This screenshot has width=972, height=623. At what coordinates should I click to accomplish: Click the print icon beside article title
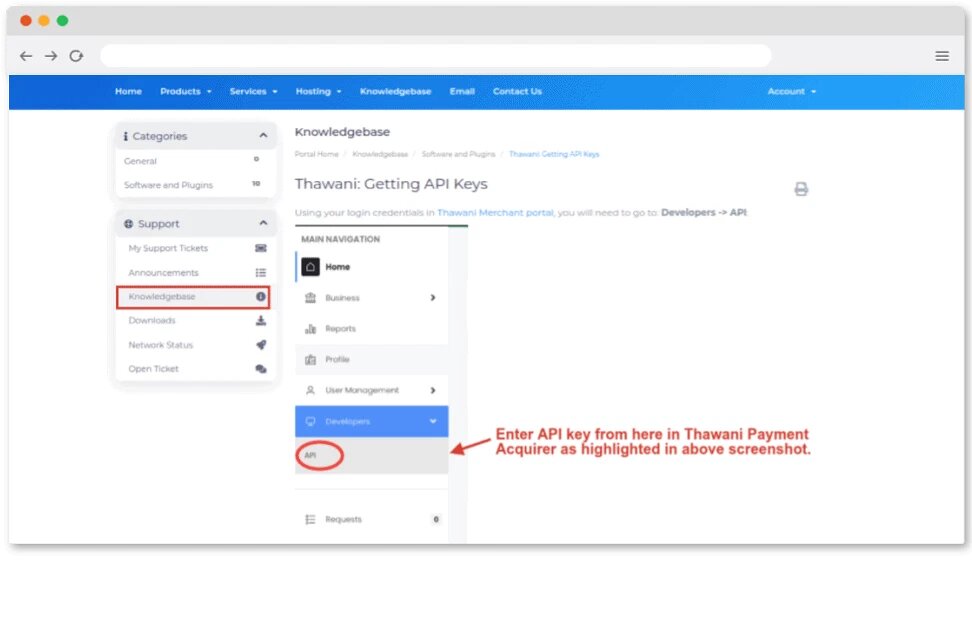click(801, 189)
